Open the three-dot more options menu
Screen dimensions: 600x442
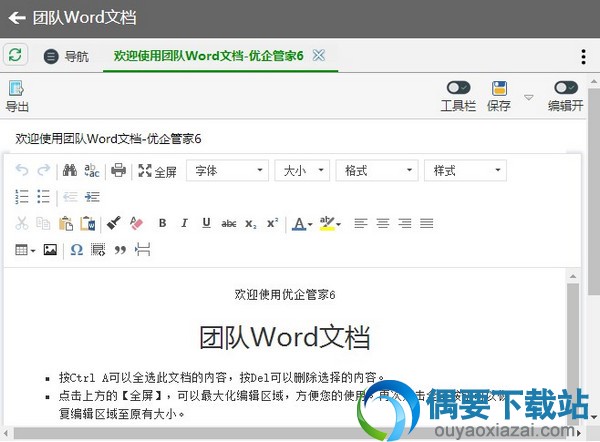point(583,57)
